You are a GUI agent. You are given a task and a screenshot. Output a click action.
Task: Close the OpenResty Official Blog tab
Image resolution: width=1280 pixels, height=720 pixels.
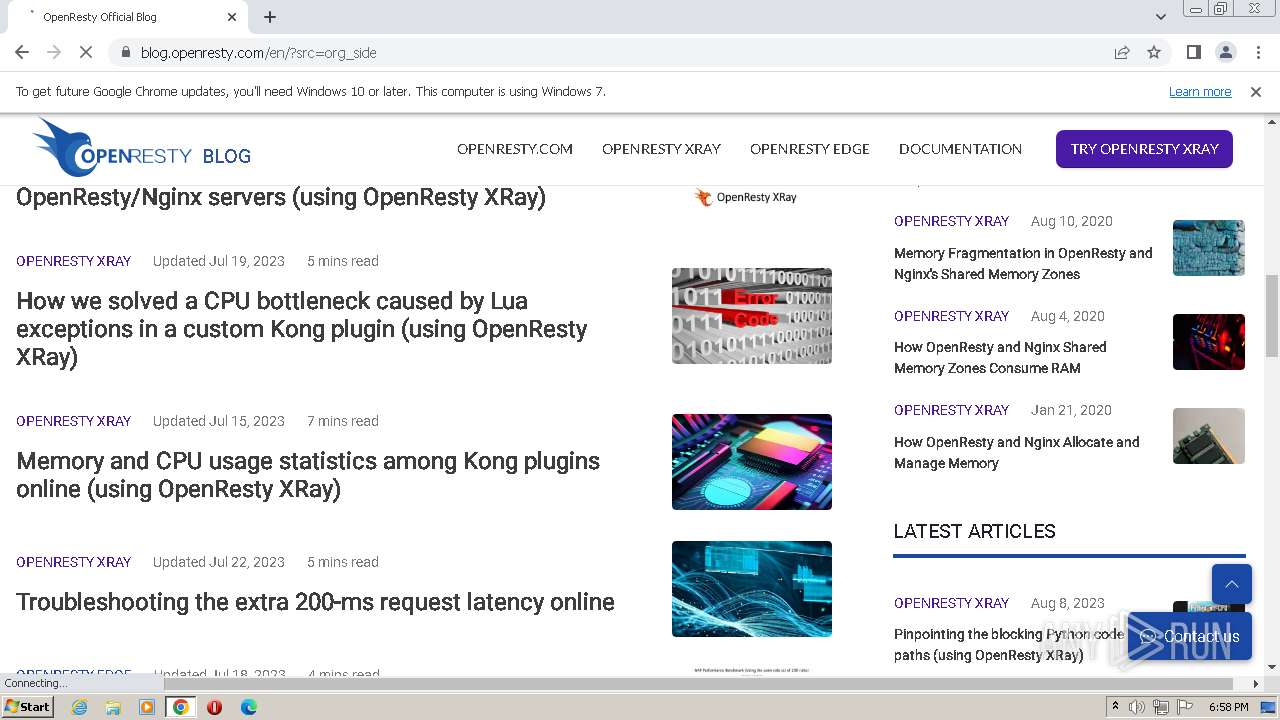[x=232, y=17]
